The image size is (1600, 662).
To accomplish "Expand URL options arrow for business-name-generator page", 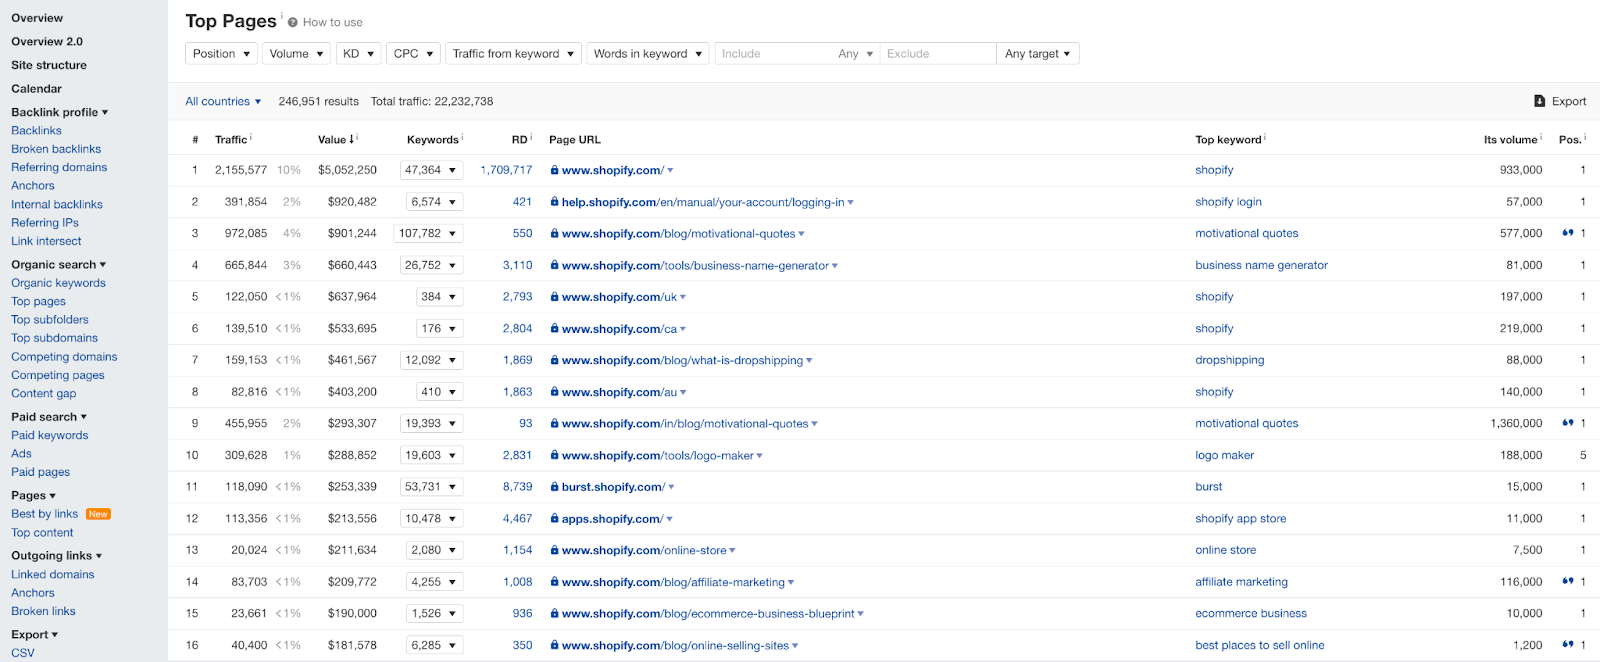I will (x=835, y=265).
